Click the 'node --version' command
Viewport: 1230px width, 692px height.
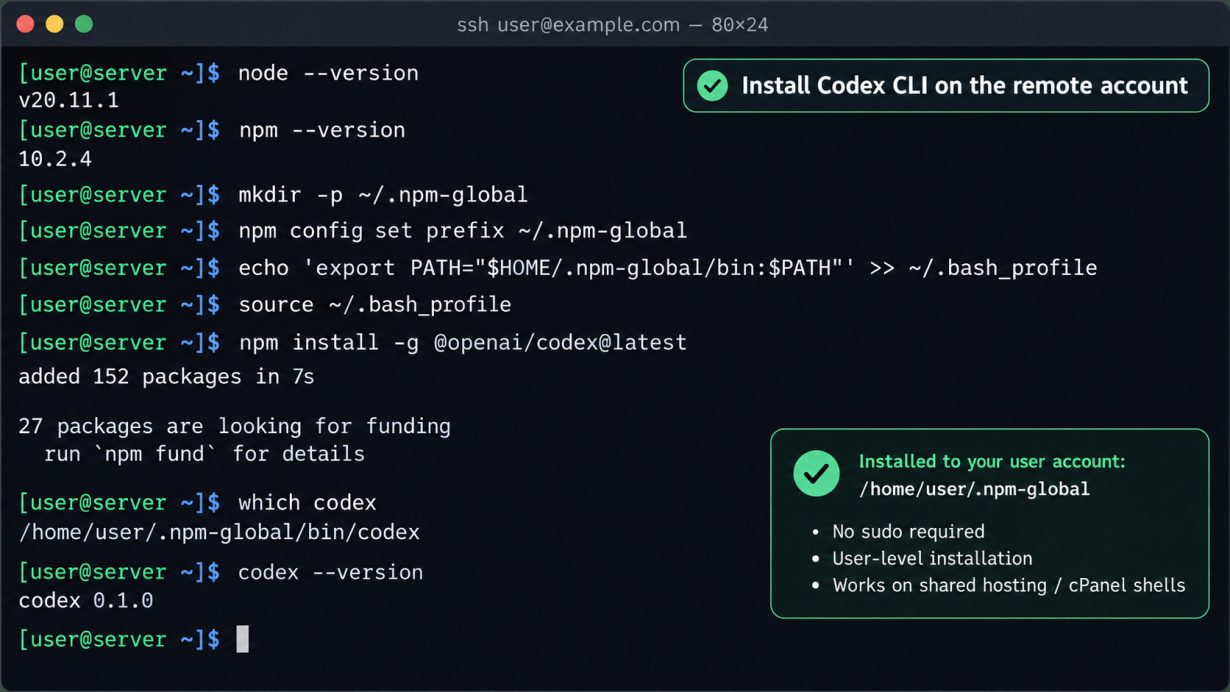coord(328,73)
